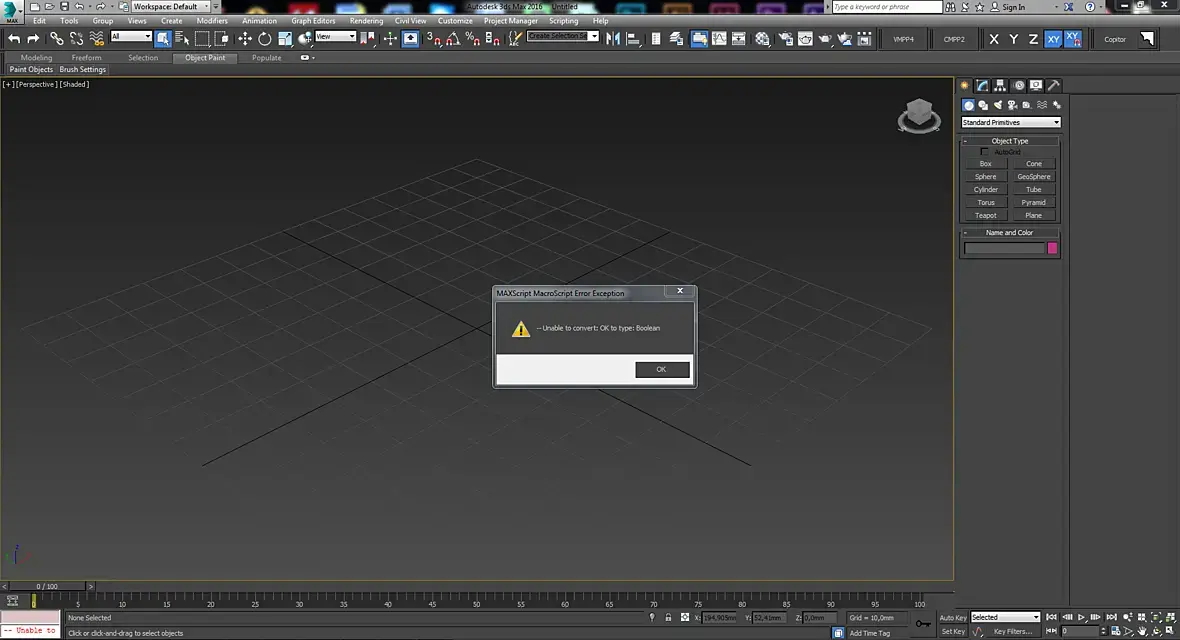Select the Rotate tool in toolbar
The width and height of the screenshot is (1180, 640).
265,39
